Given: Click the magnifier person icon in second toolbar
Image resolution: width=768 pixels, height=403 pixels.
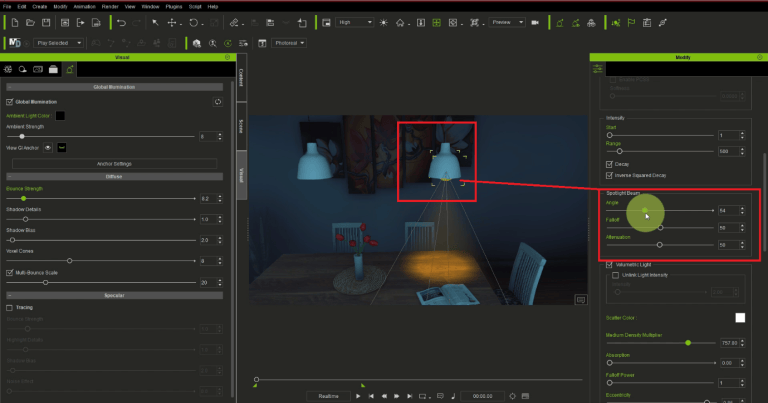Looking at the screenshot, I should point(213,43).
